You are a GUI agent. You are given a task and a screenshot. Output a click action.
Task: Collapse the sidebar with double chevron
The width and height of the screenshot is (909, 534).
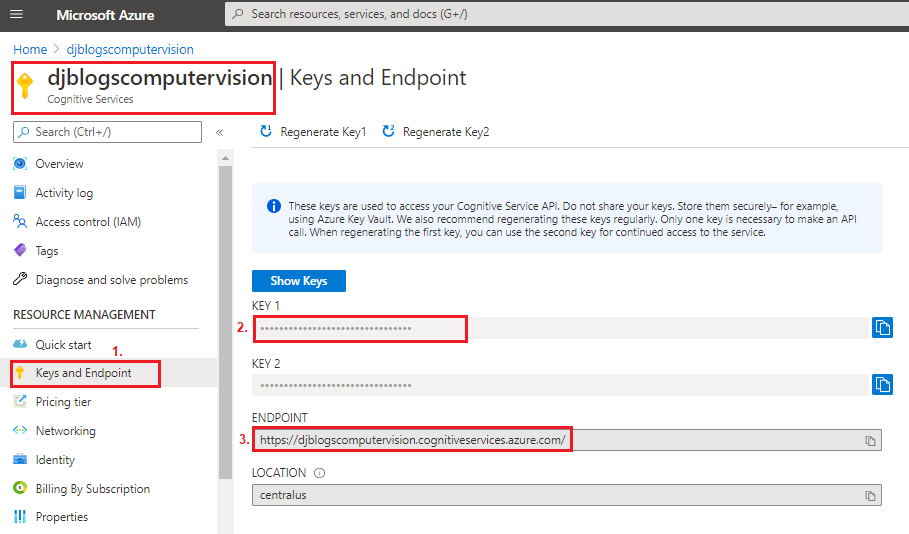(220, 132)
